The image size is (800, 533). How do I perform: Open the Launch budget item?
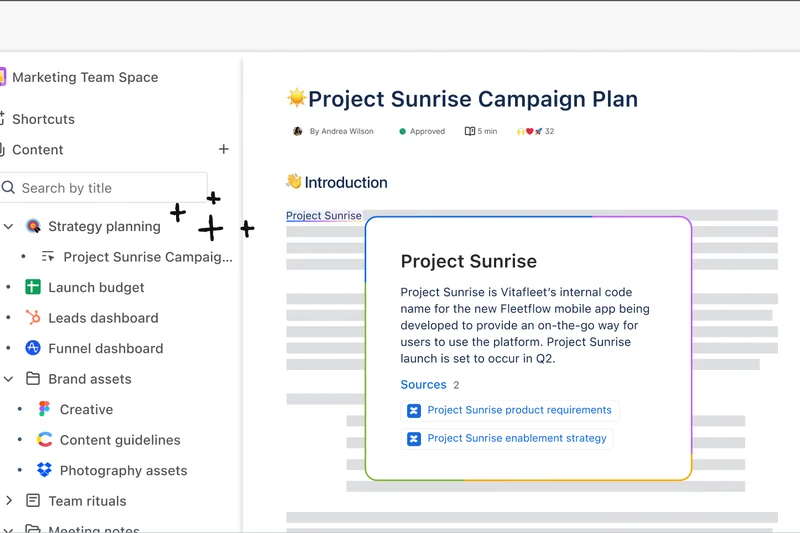point(96,287)
